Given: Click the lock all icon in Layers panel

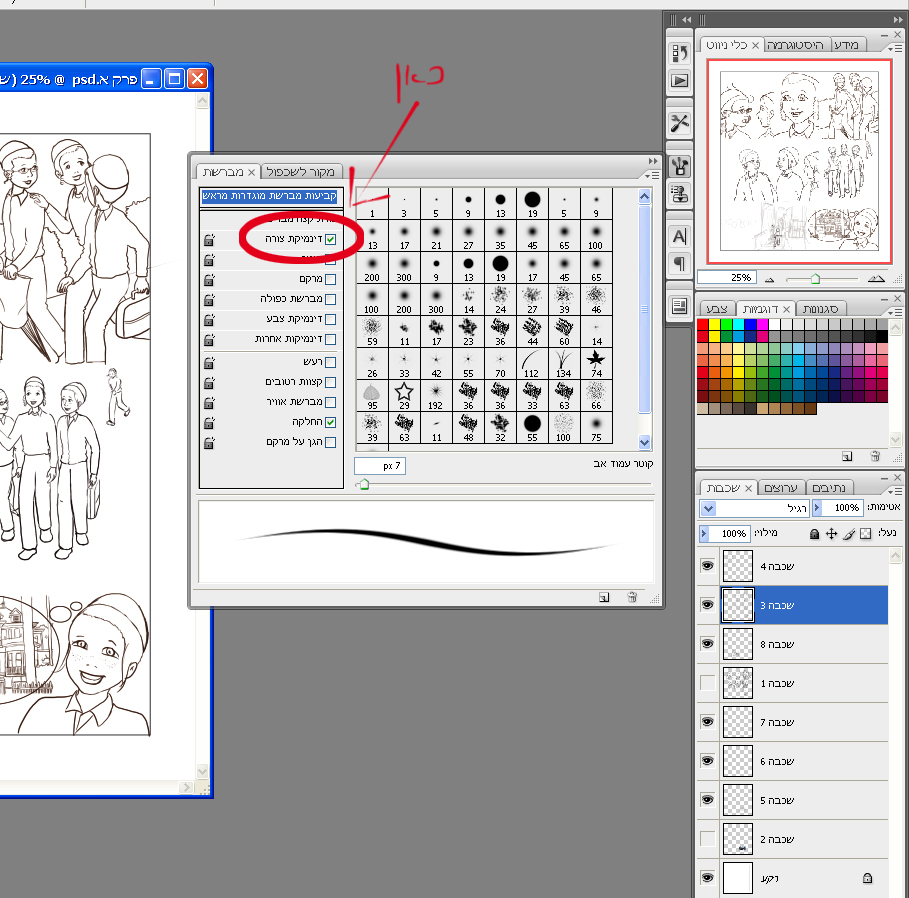Looking at the screenshot, I should point(814,534).
